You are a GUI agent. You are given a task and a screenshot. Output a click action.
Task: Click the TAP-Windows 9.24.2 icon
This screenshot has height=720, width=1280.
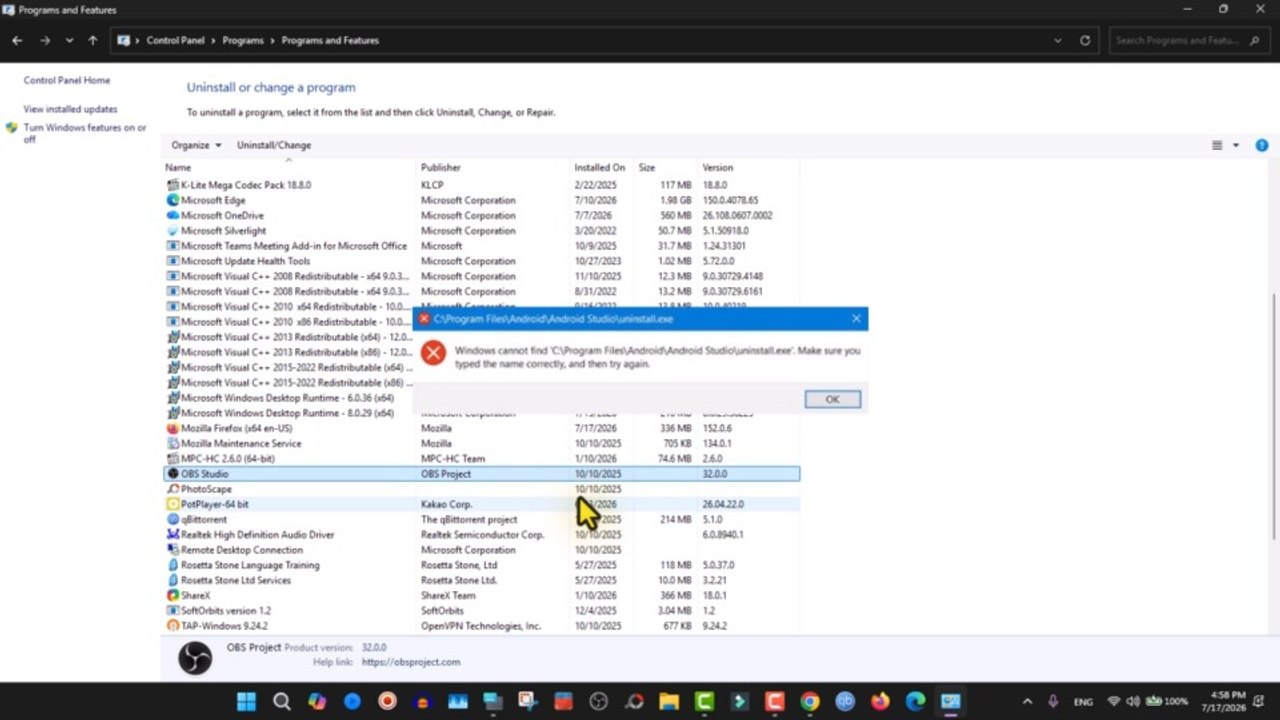click(173, 625)
